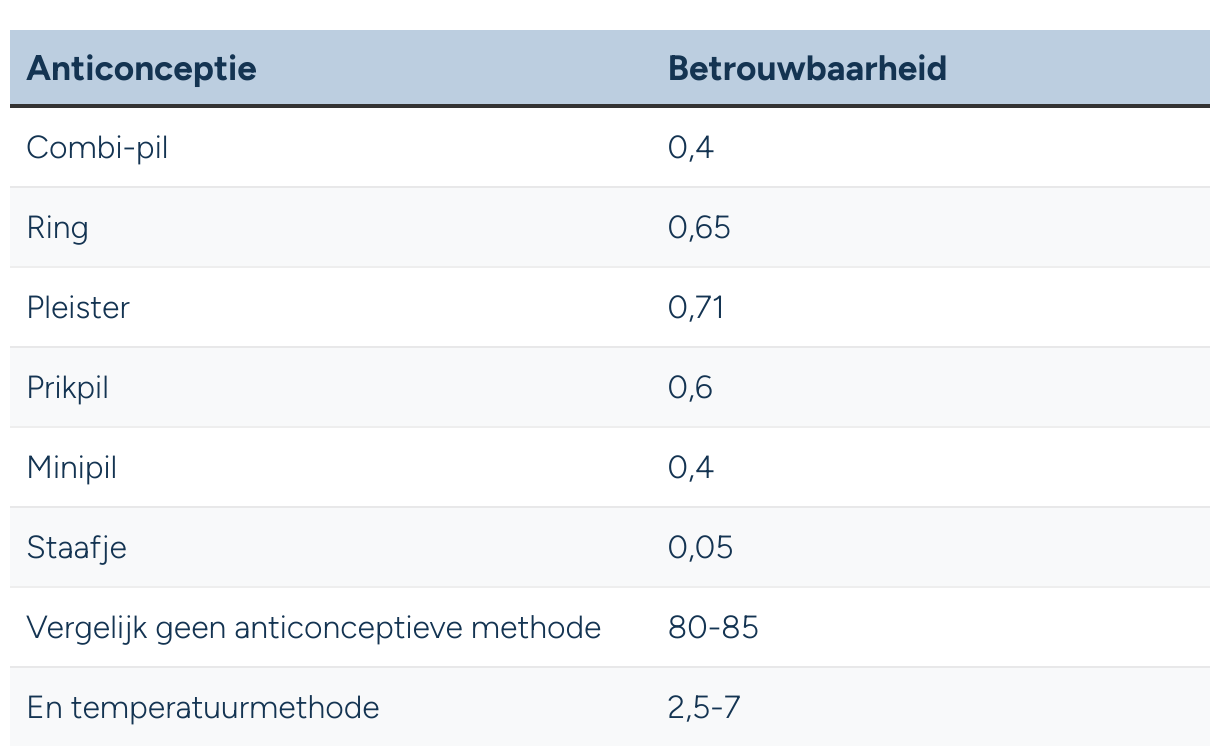The width and height of the screenshot is (1220, 756).
Task: Click the Staafje cell
Action: point(77,548)
